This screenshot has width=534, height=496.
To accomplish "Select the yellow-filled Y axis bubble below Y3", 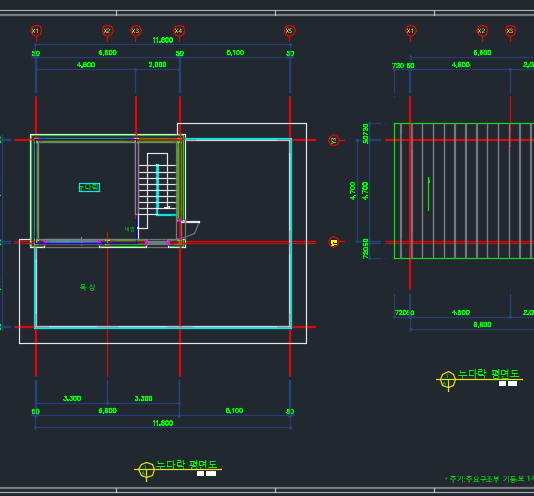I will (334, 242).
